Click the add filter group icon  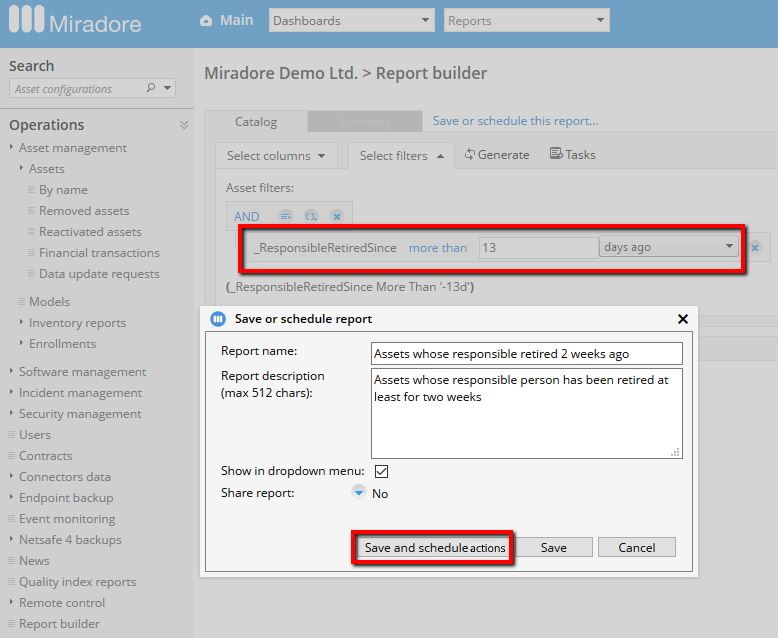pos(311,216)
